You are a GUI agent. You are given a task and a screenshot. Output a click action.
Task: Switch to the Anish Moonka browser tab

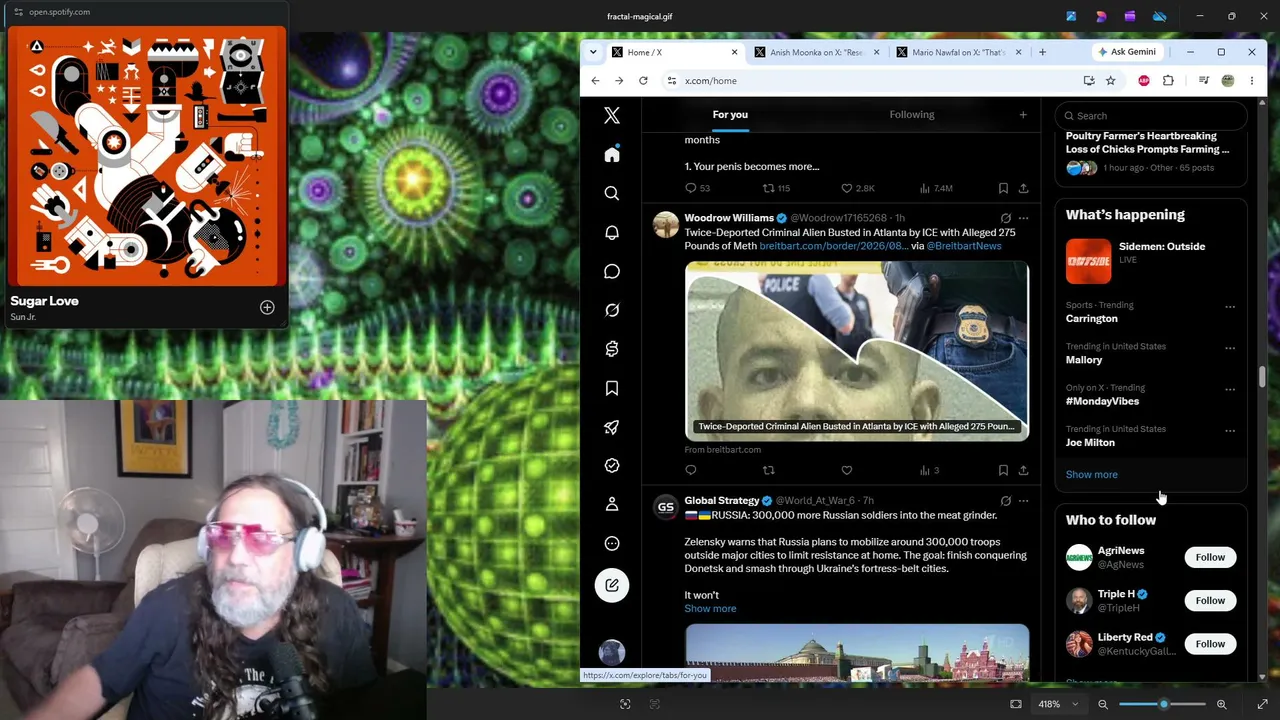tap(817, 52)
